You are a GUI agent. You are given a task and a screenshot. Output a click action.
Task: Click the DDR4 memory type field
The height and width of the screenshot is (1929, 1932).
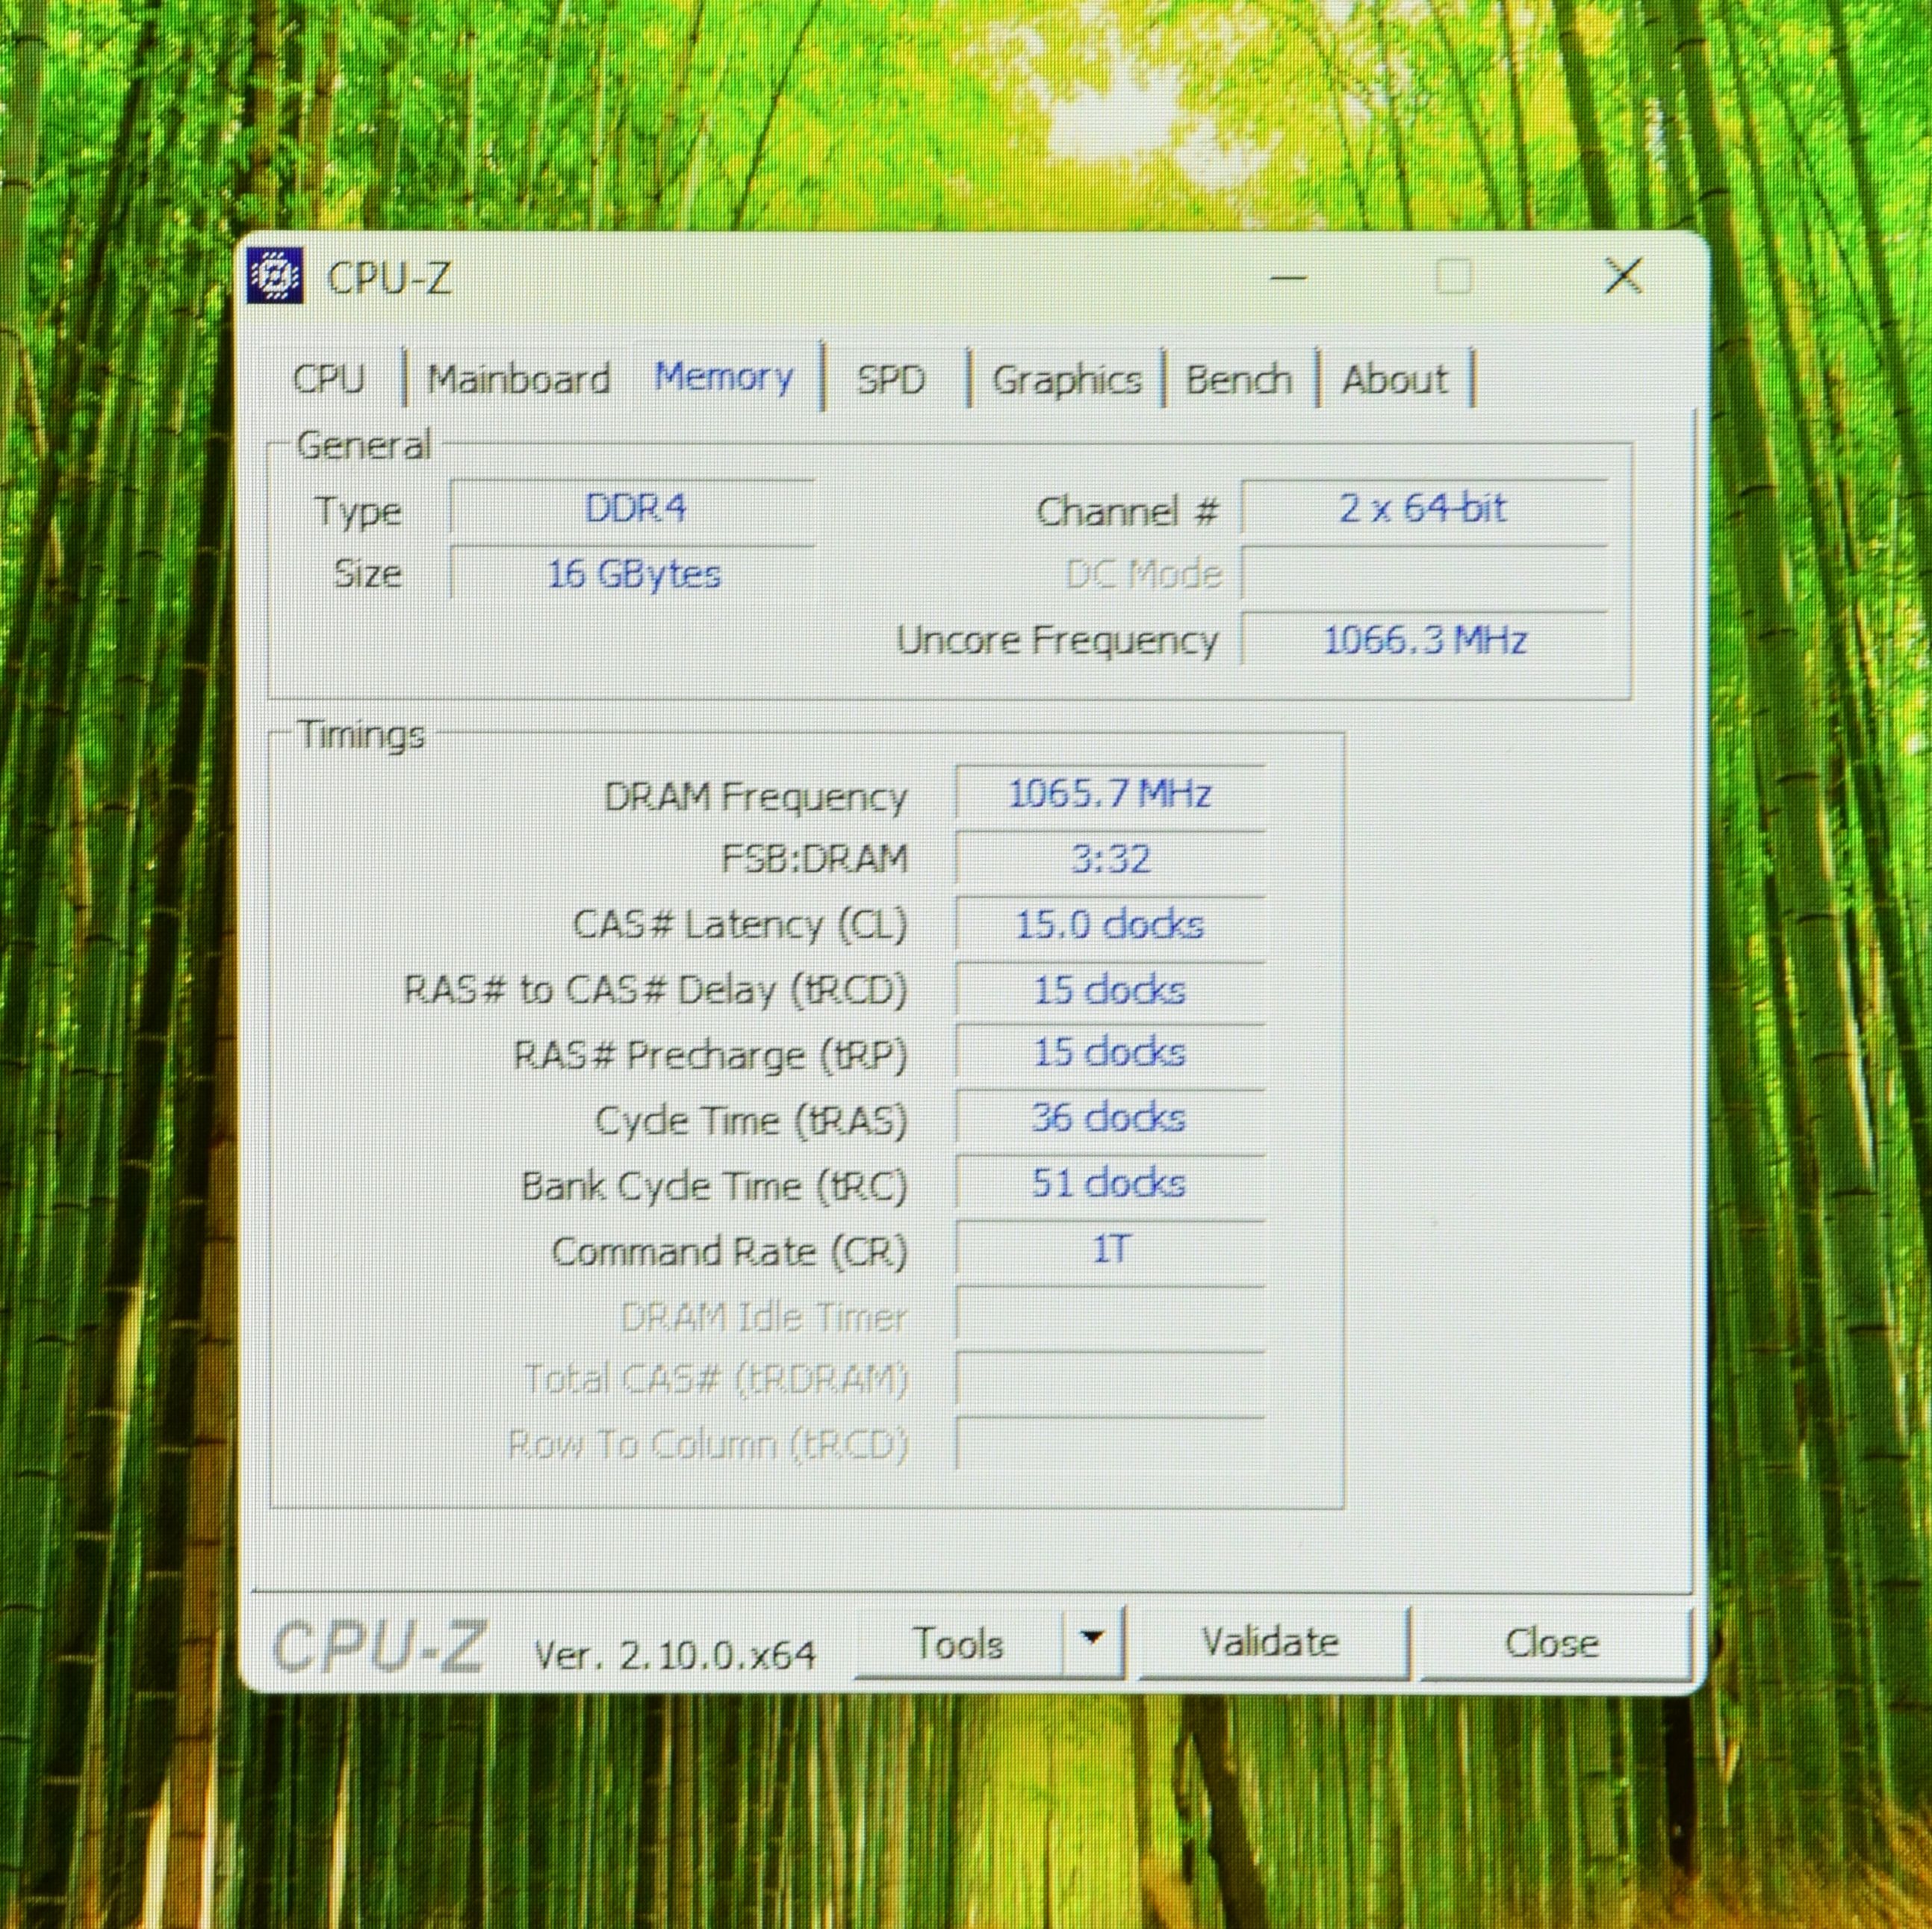click(x=632, y=508)
